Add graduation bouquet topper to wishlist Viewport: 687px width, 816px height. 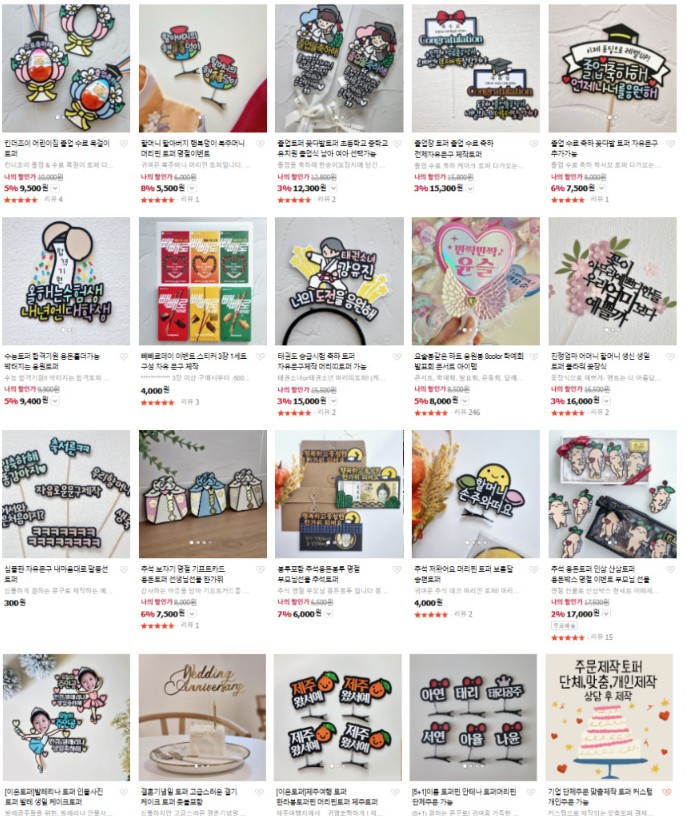397,144
